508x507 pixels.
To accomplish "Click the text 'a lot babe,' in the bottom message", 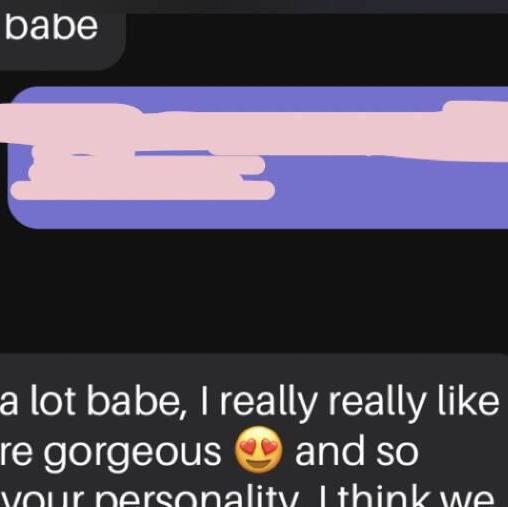I will pos(95,402).
